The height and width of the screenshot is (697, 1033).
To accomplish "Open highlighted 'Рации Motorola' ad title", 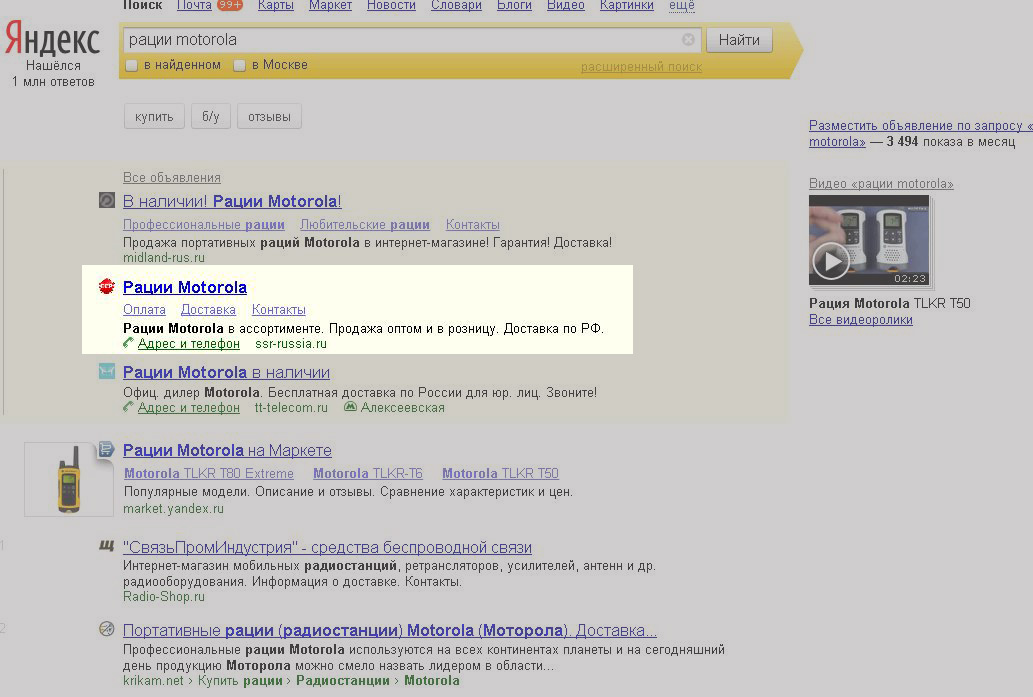I will click(185, 287).
